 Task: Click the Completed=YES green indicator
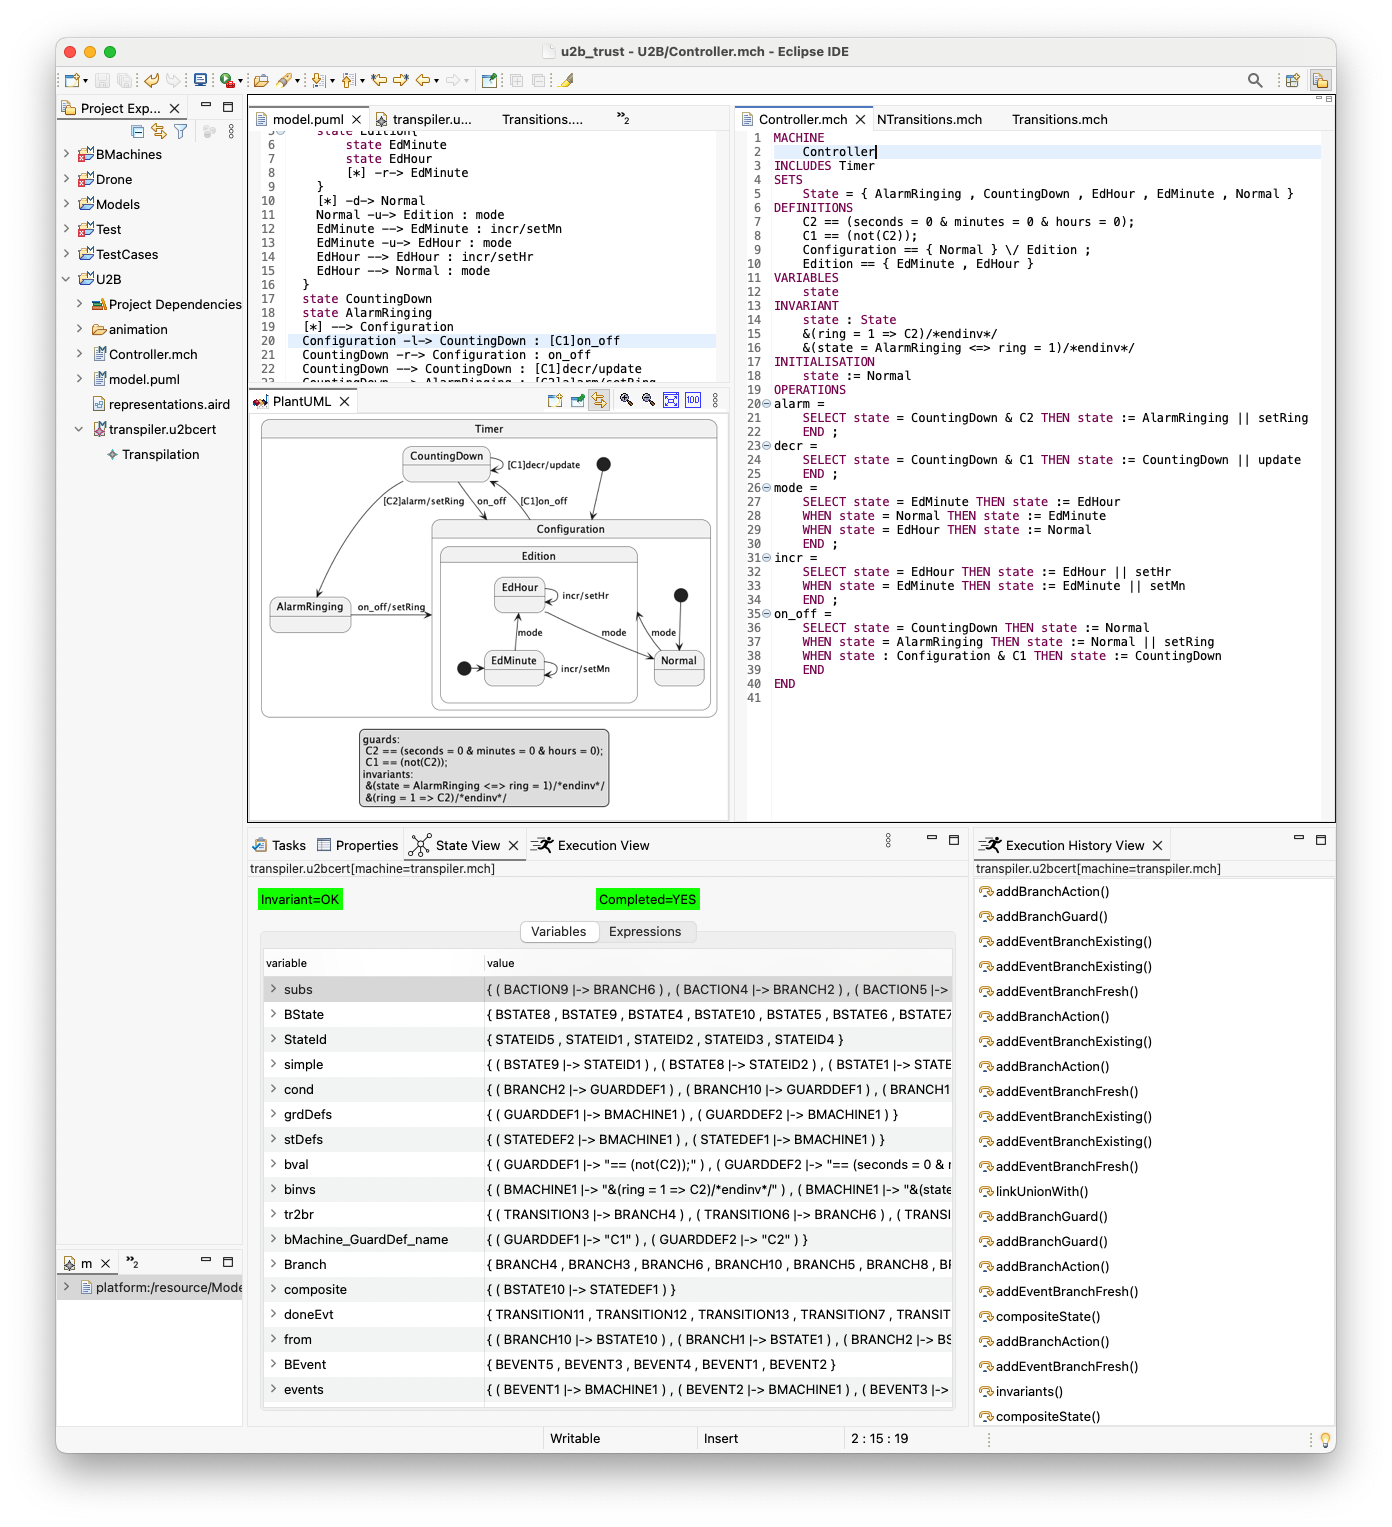coord(647,899)
